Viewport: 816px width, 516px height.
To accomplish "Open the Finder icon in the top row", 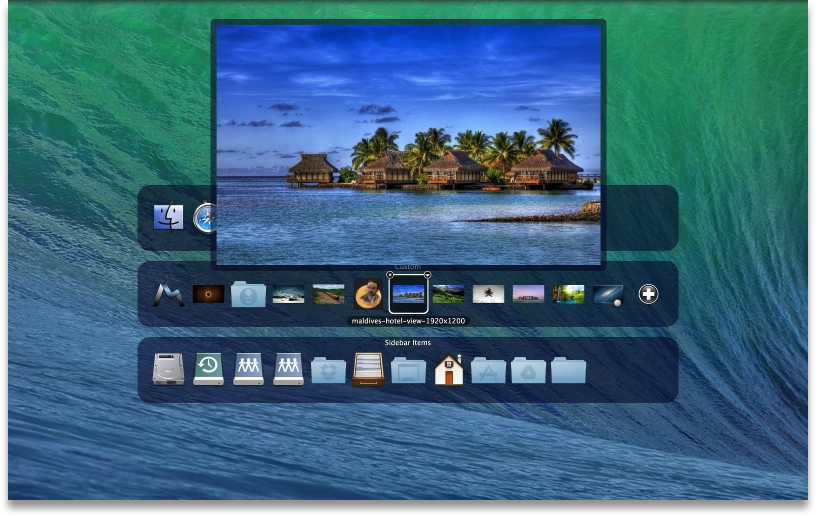I will pos(169,217).
